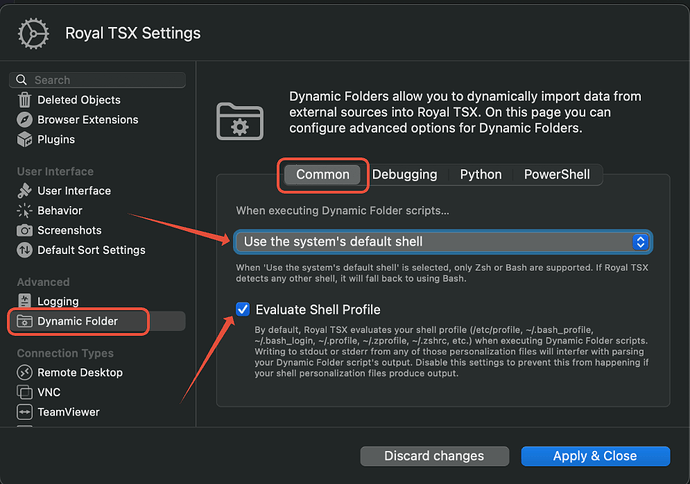The height and width of the screenshot is (484, 690).
Task: Click the Screenshots camera icon
Action: coord(25,231)
